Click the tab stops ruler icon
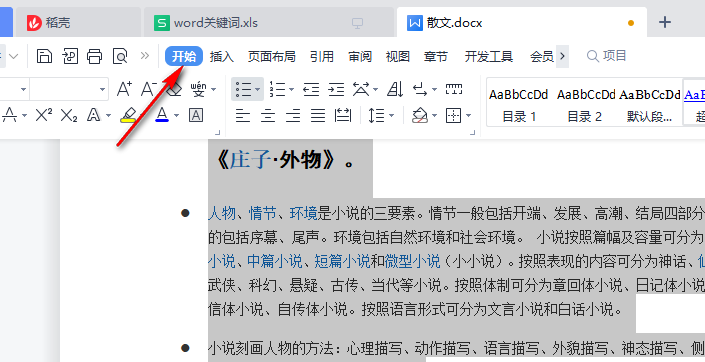 (454, 89)
